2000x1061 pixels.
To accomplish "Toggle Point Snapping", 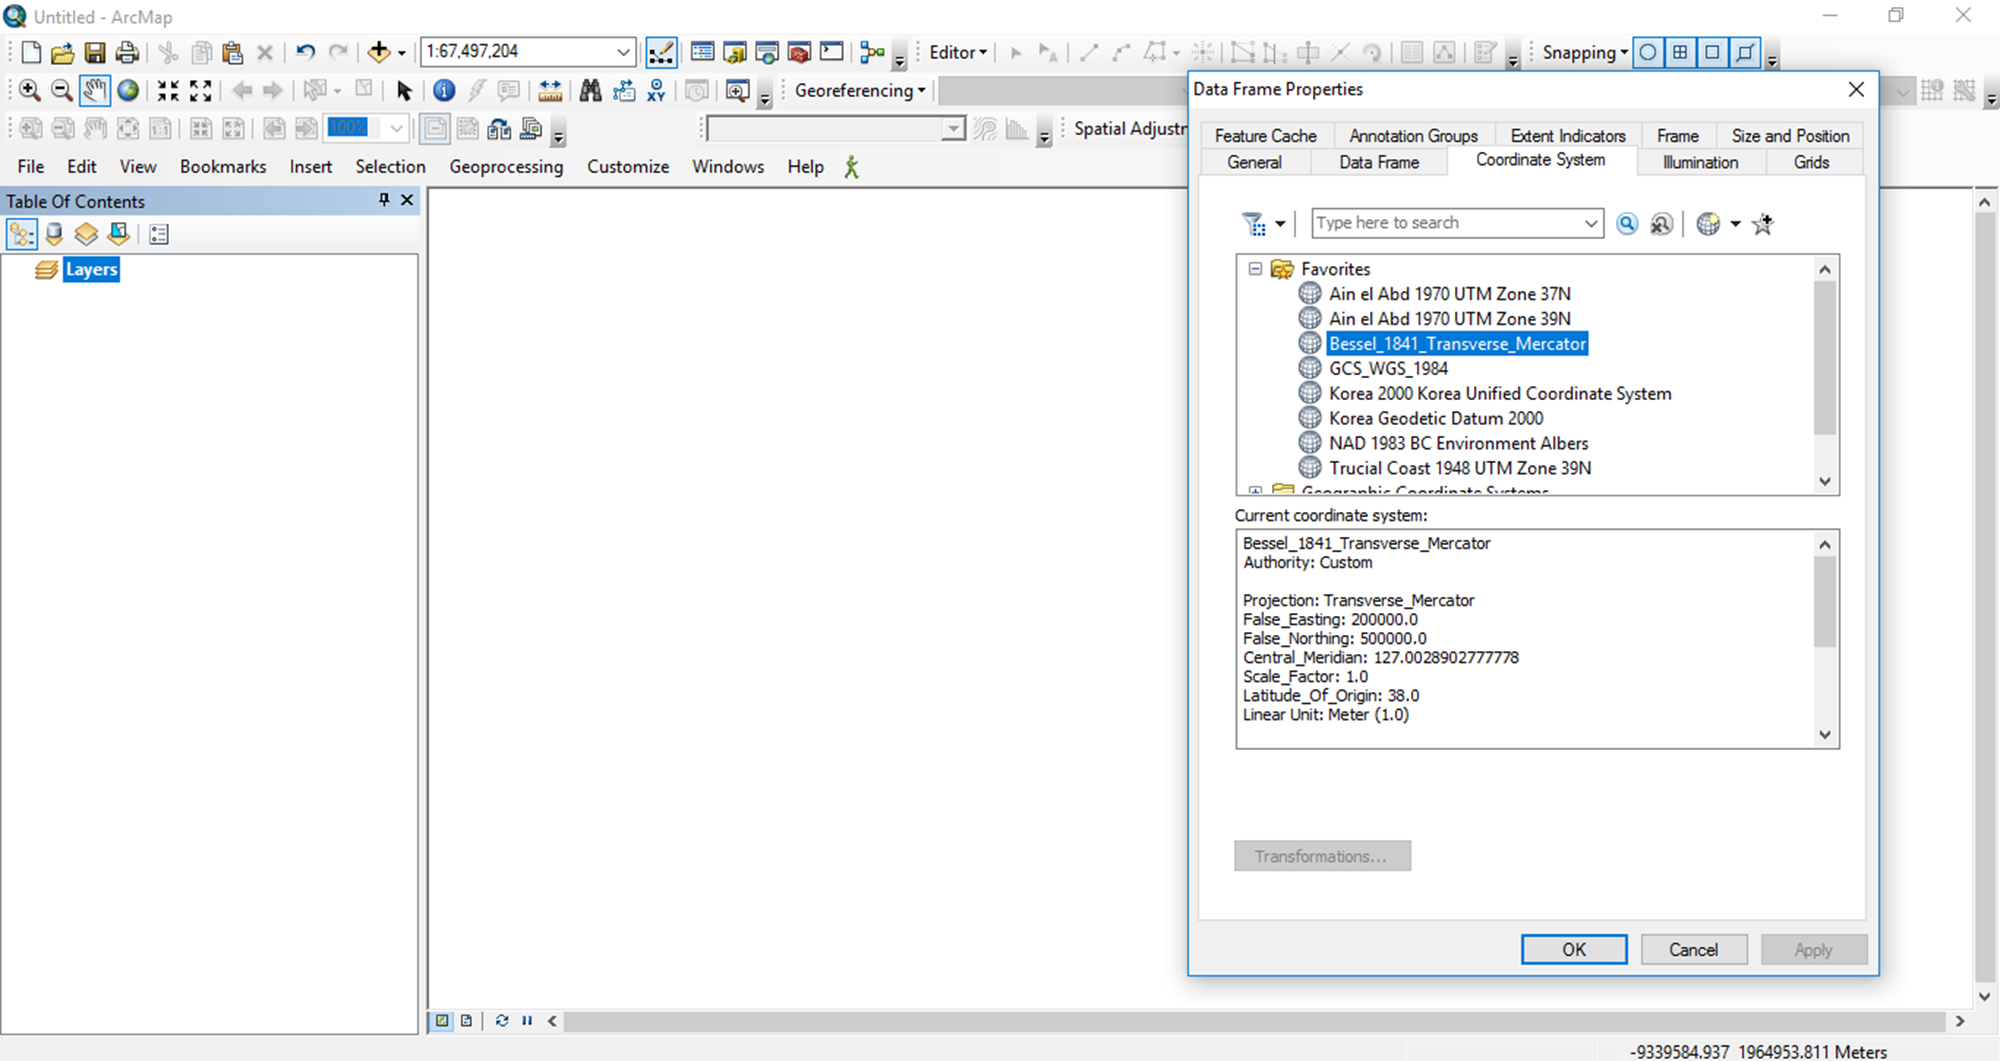I will 1648,52.
